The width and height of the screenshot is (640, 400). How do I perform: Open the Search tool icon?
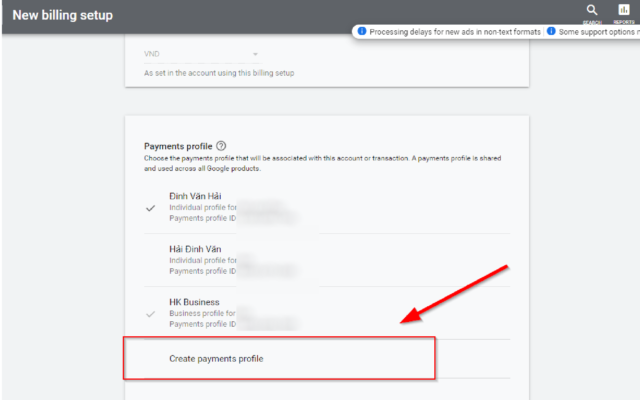pyautogui.click(x=592, y=10)
